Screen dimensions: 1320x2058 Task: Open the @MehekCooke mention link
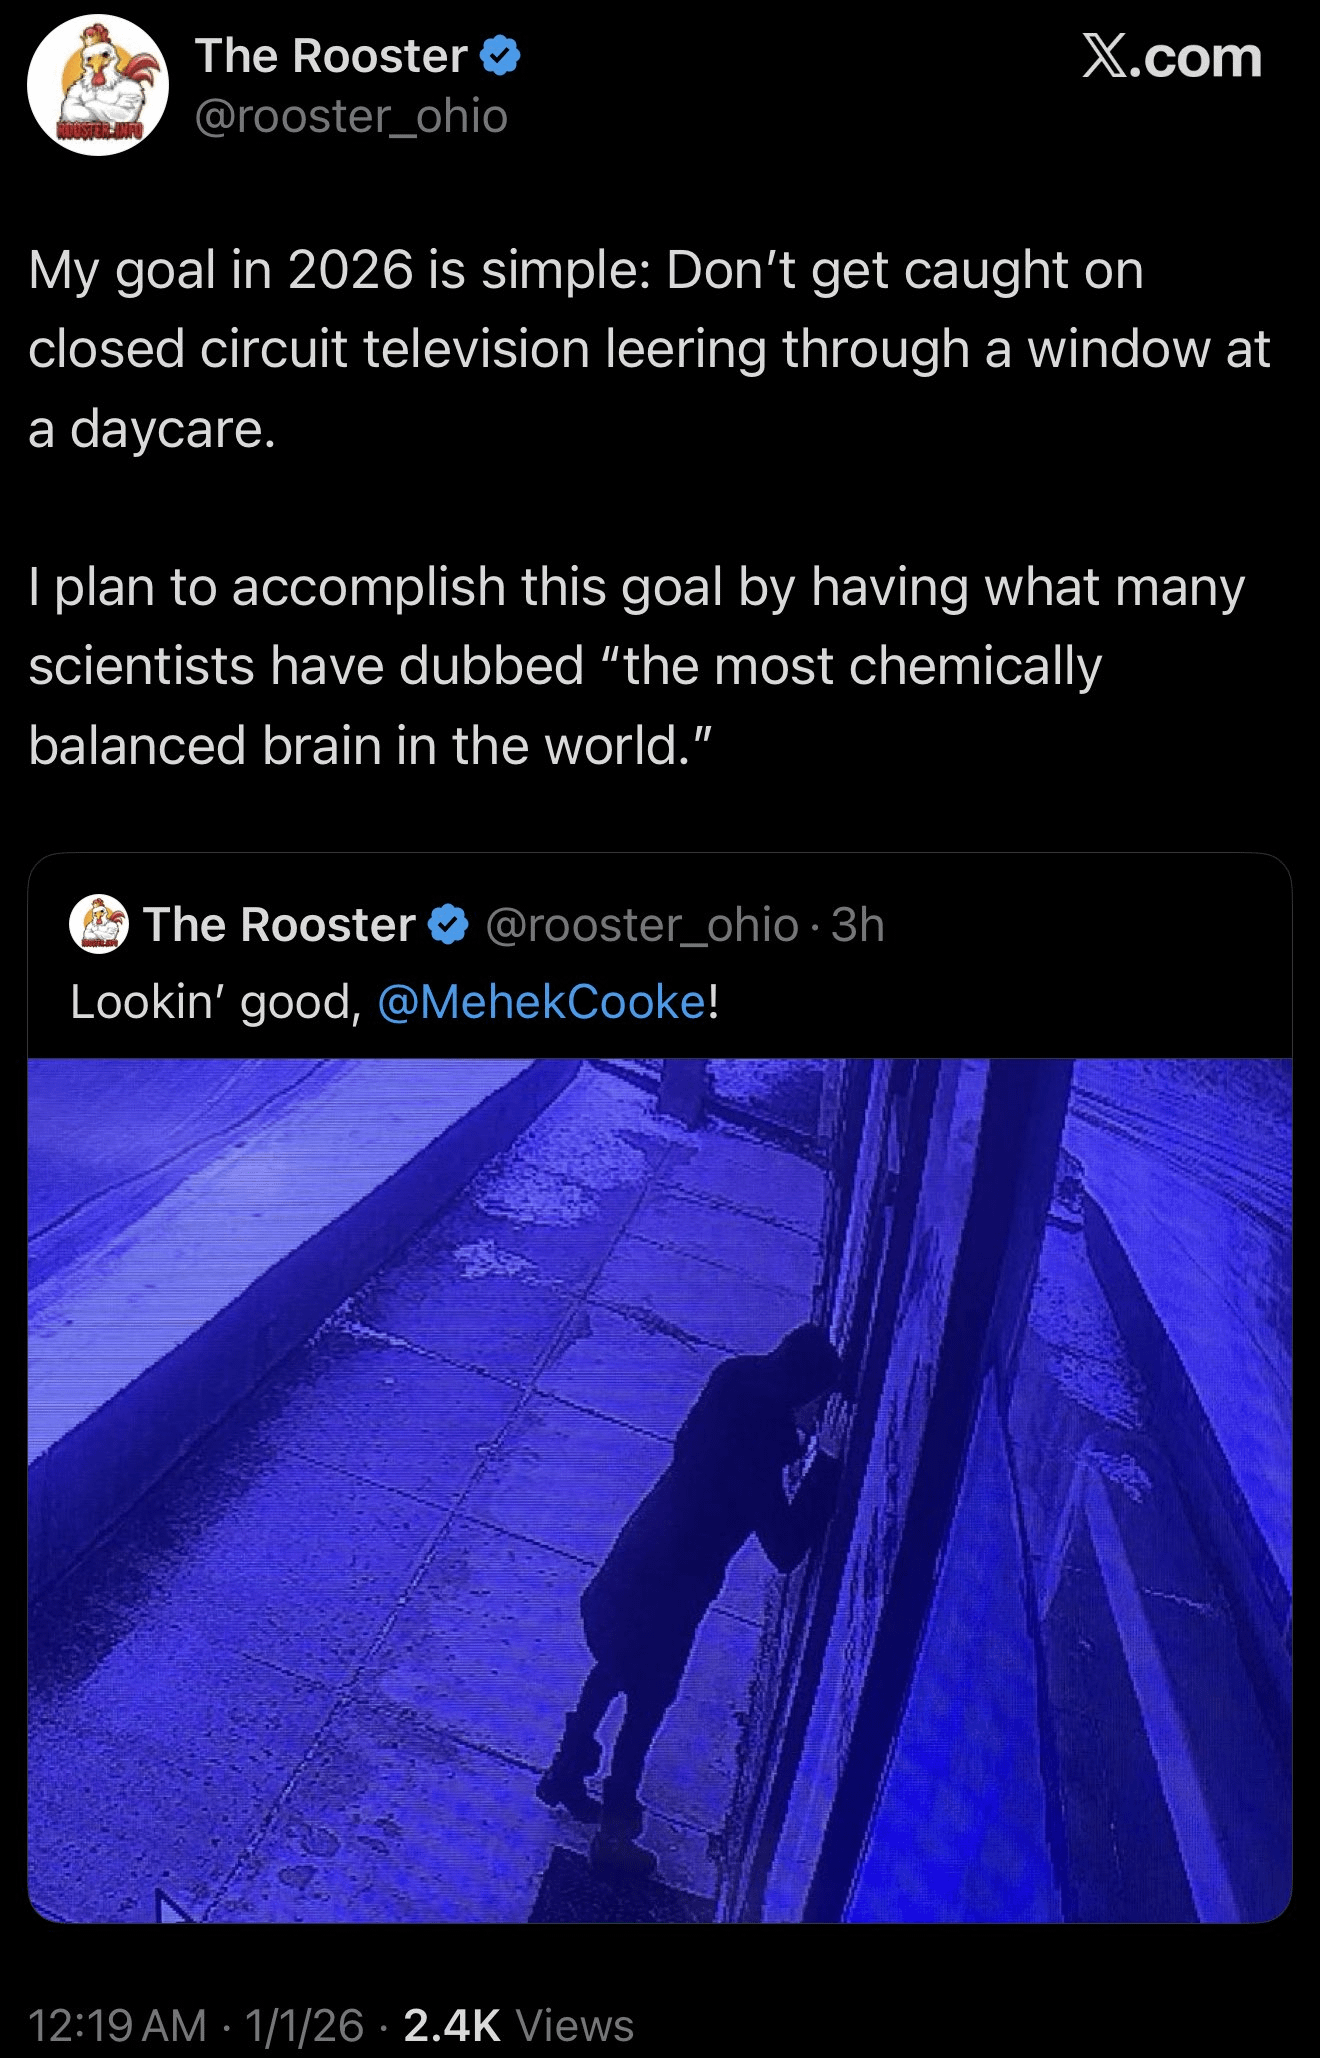(541, 1002)
